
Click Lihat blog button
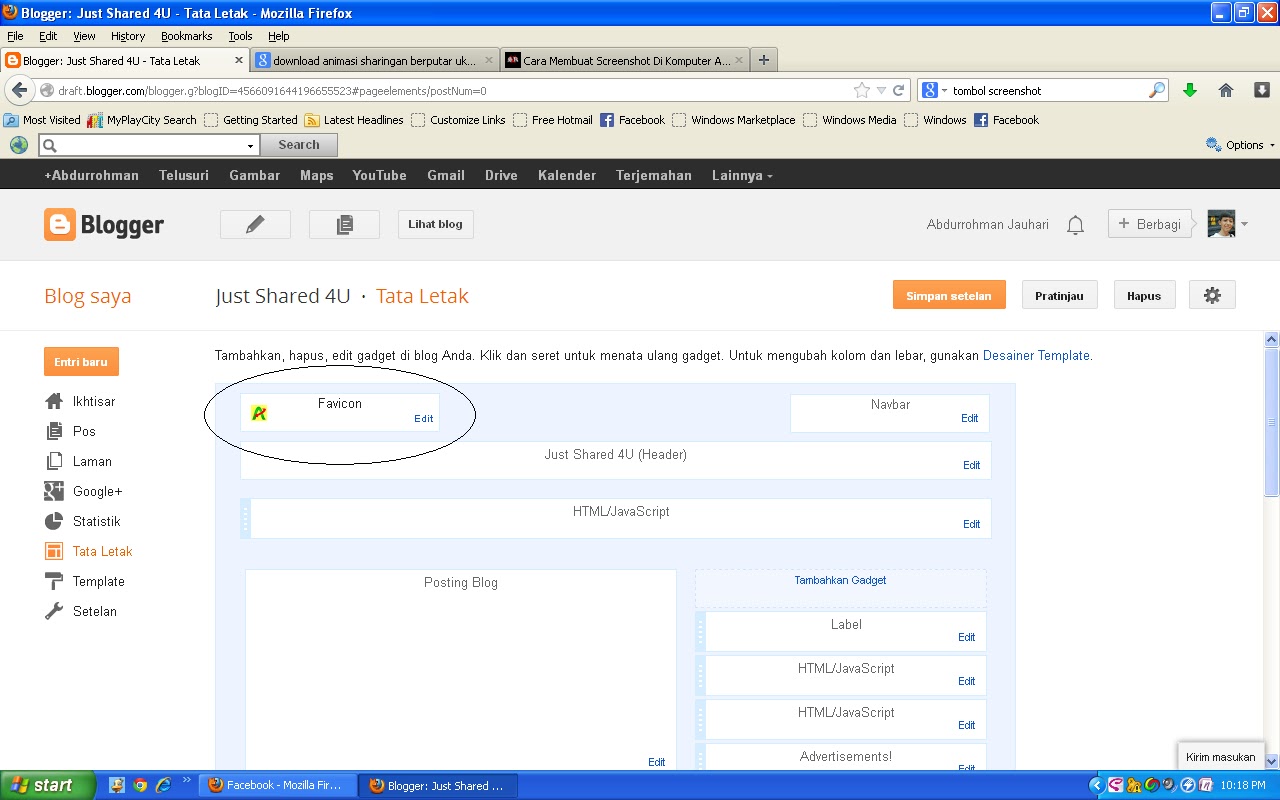coord(435,224)
